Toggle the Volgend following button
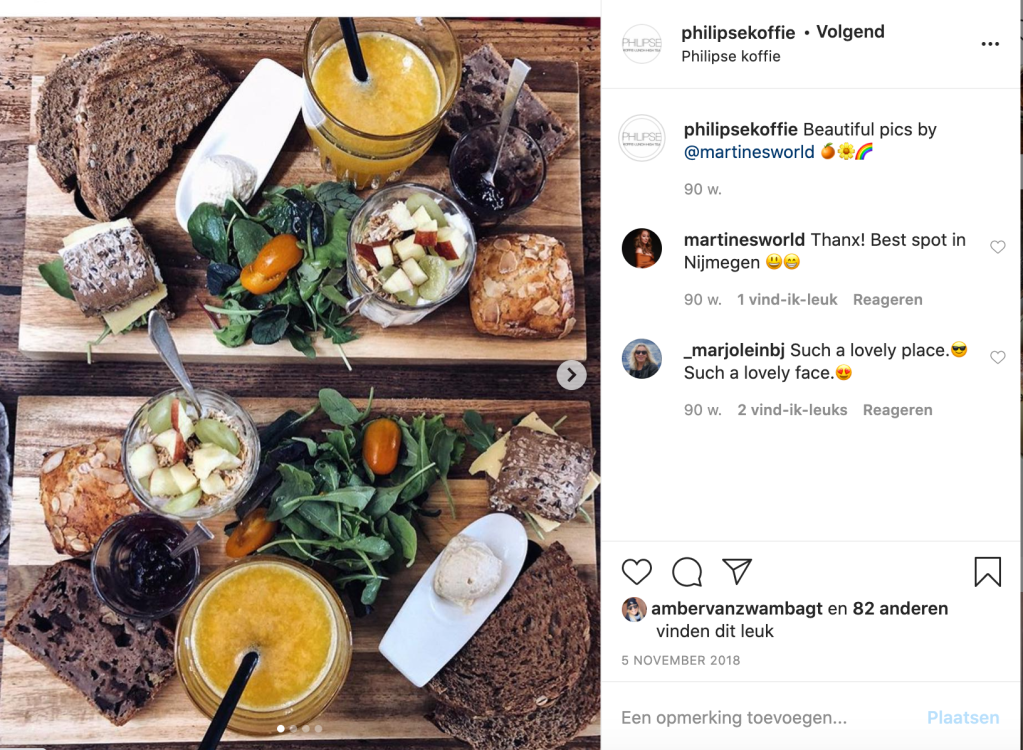The width and height of the screenshot is (1023, 750). point(850,32)
